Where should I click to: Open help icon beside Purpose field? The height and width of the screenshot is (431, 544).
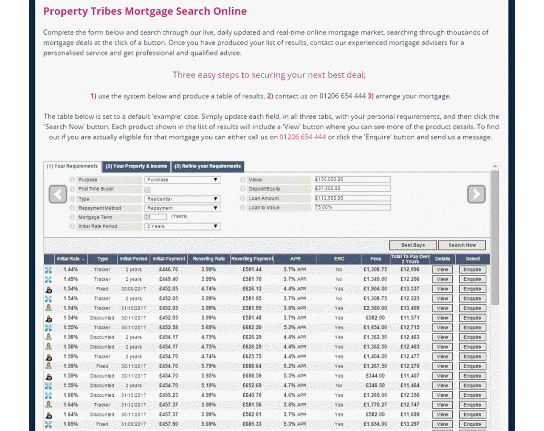coord(72,180)
